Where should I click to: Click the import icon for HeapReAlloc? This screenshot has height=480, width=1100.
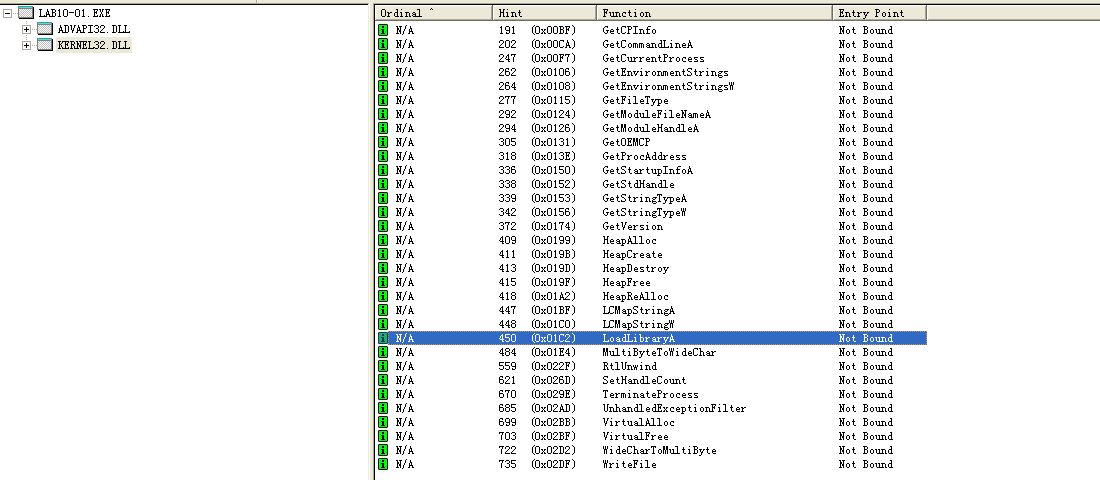tap(383, 297)
